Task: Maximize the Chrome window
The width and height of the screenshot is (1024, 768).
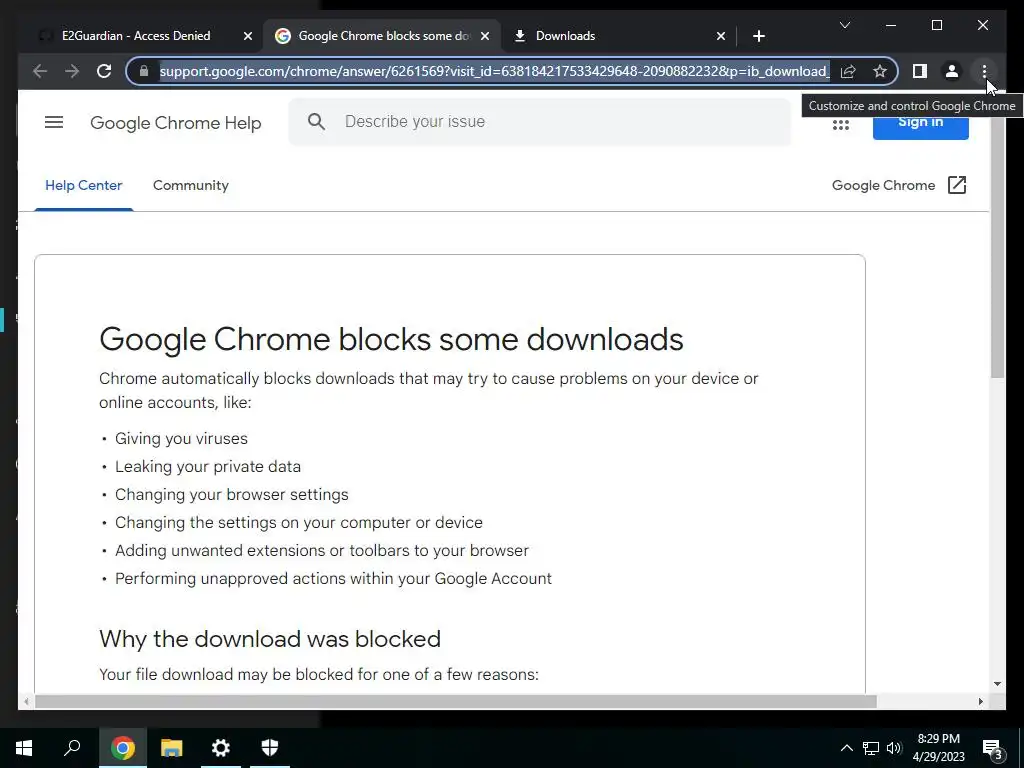Action: [x=936, y=25]
